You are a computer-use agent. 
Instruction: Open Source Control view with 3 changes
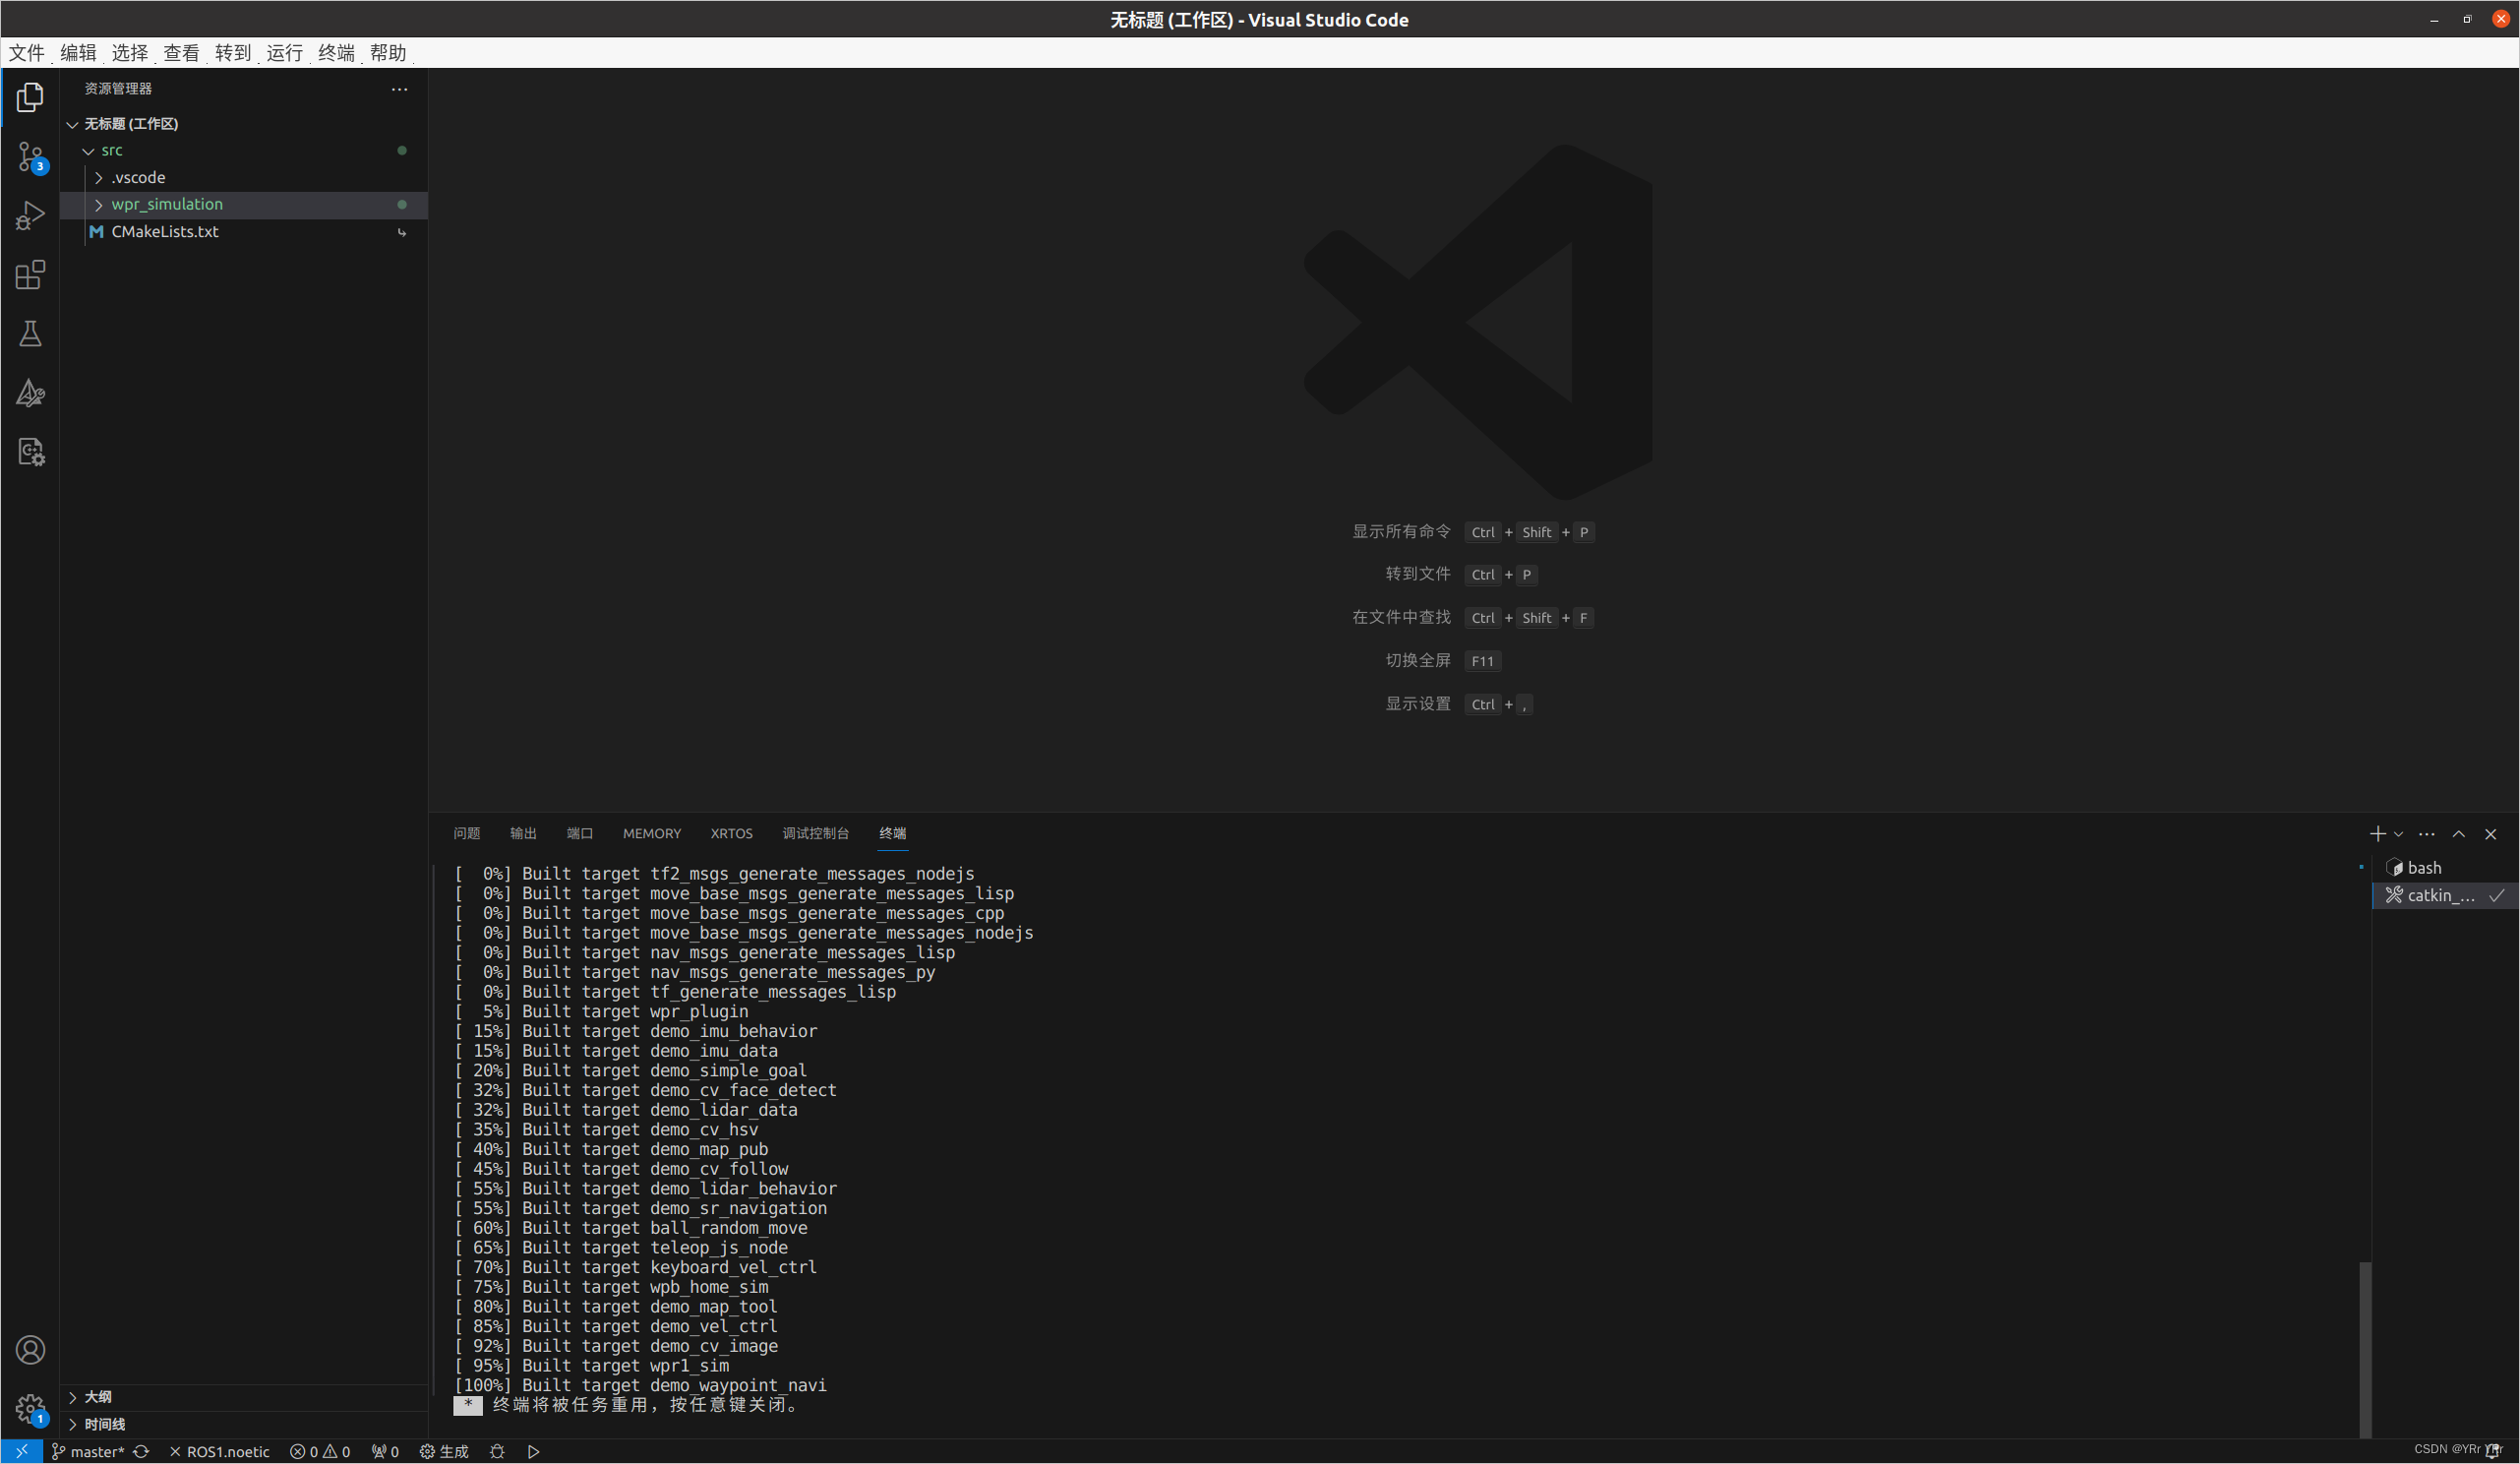pyautogui.click(x=30, y=157)
